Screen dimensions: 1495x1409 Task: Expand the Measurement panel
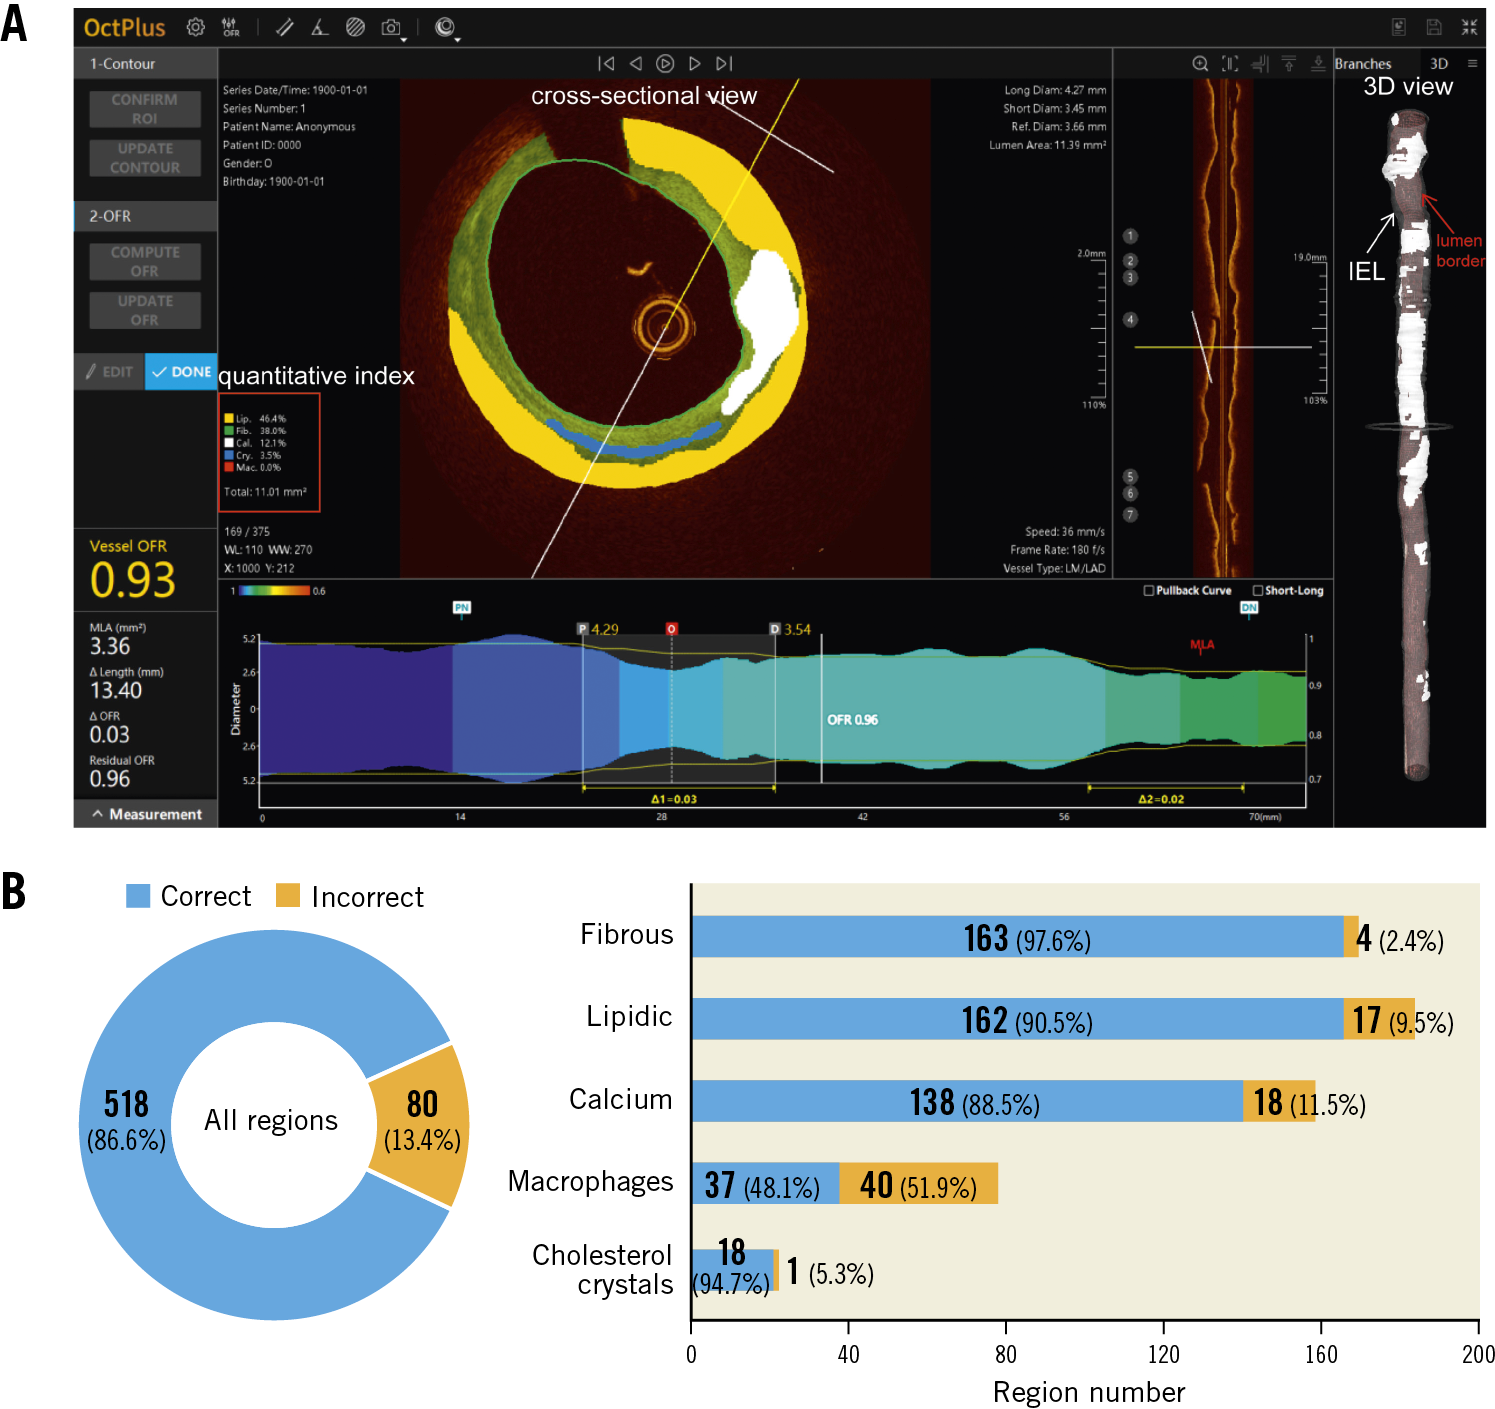(146, 814)
